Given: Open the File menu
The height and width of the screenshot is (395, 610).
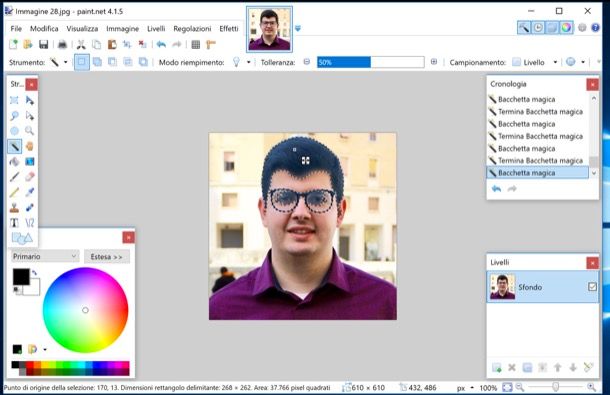Looking at the screenshot, I should [16, 29].
